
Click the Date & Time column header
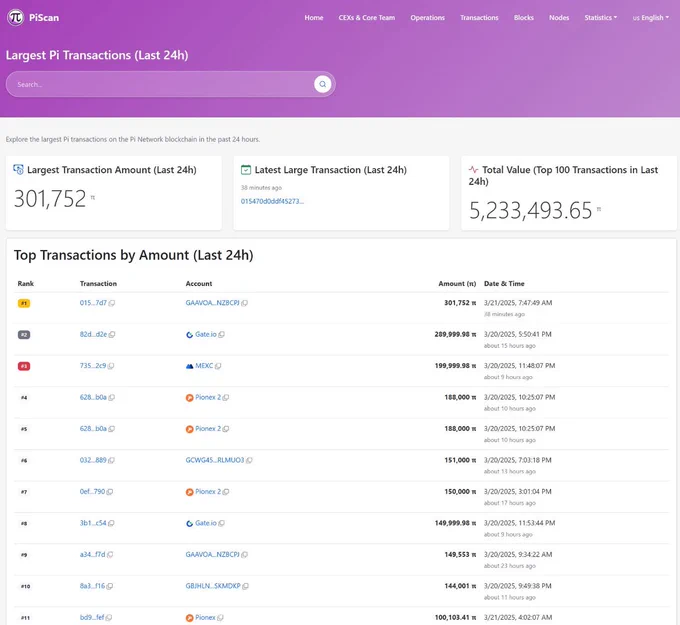coord(504,283)
